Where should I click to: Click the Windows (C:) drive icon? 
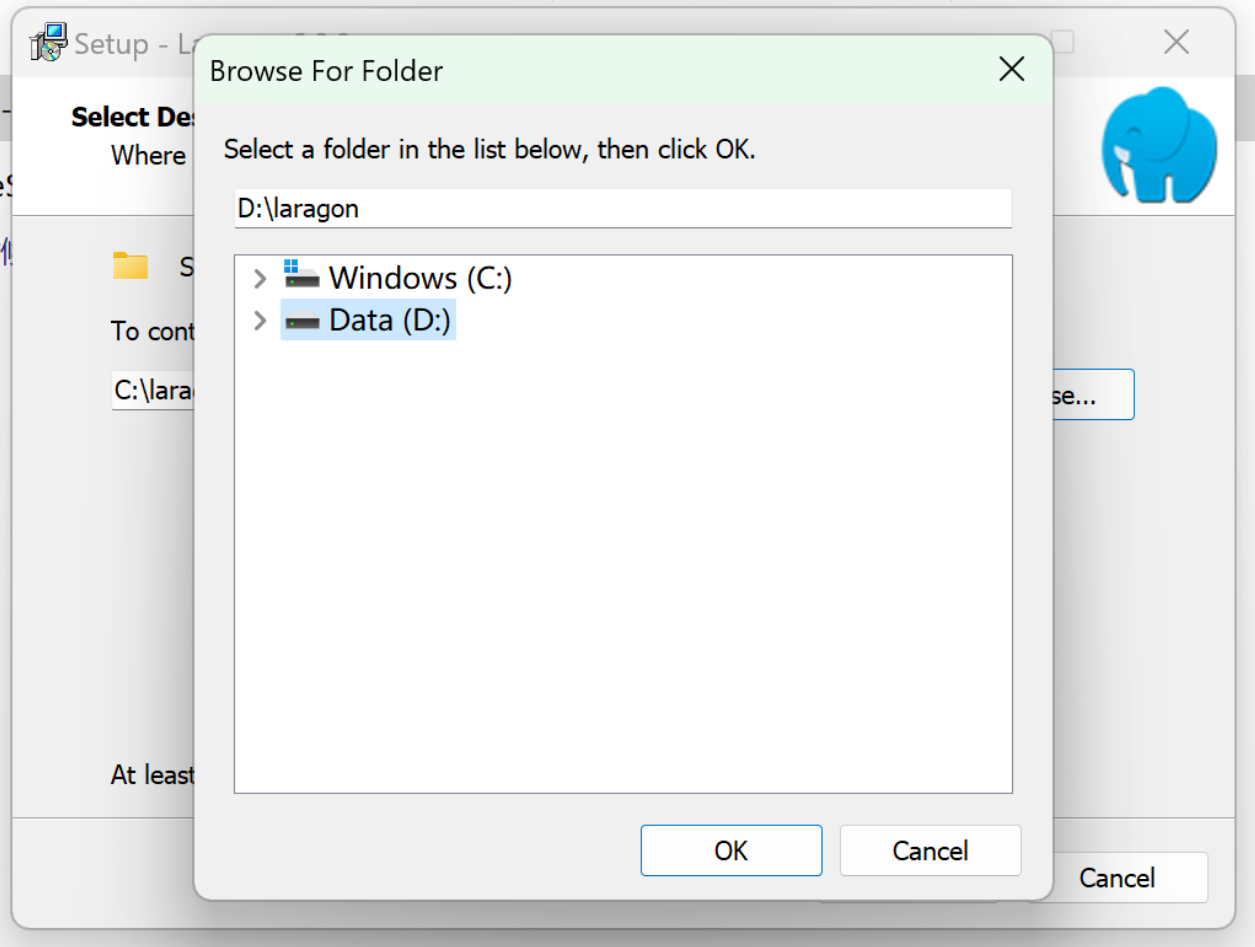(301, 274)
